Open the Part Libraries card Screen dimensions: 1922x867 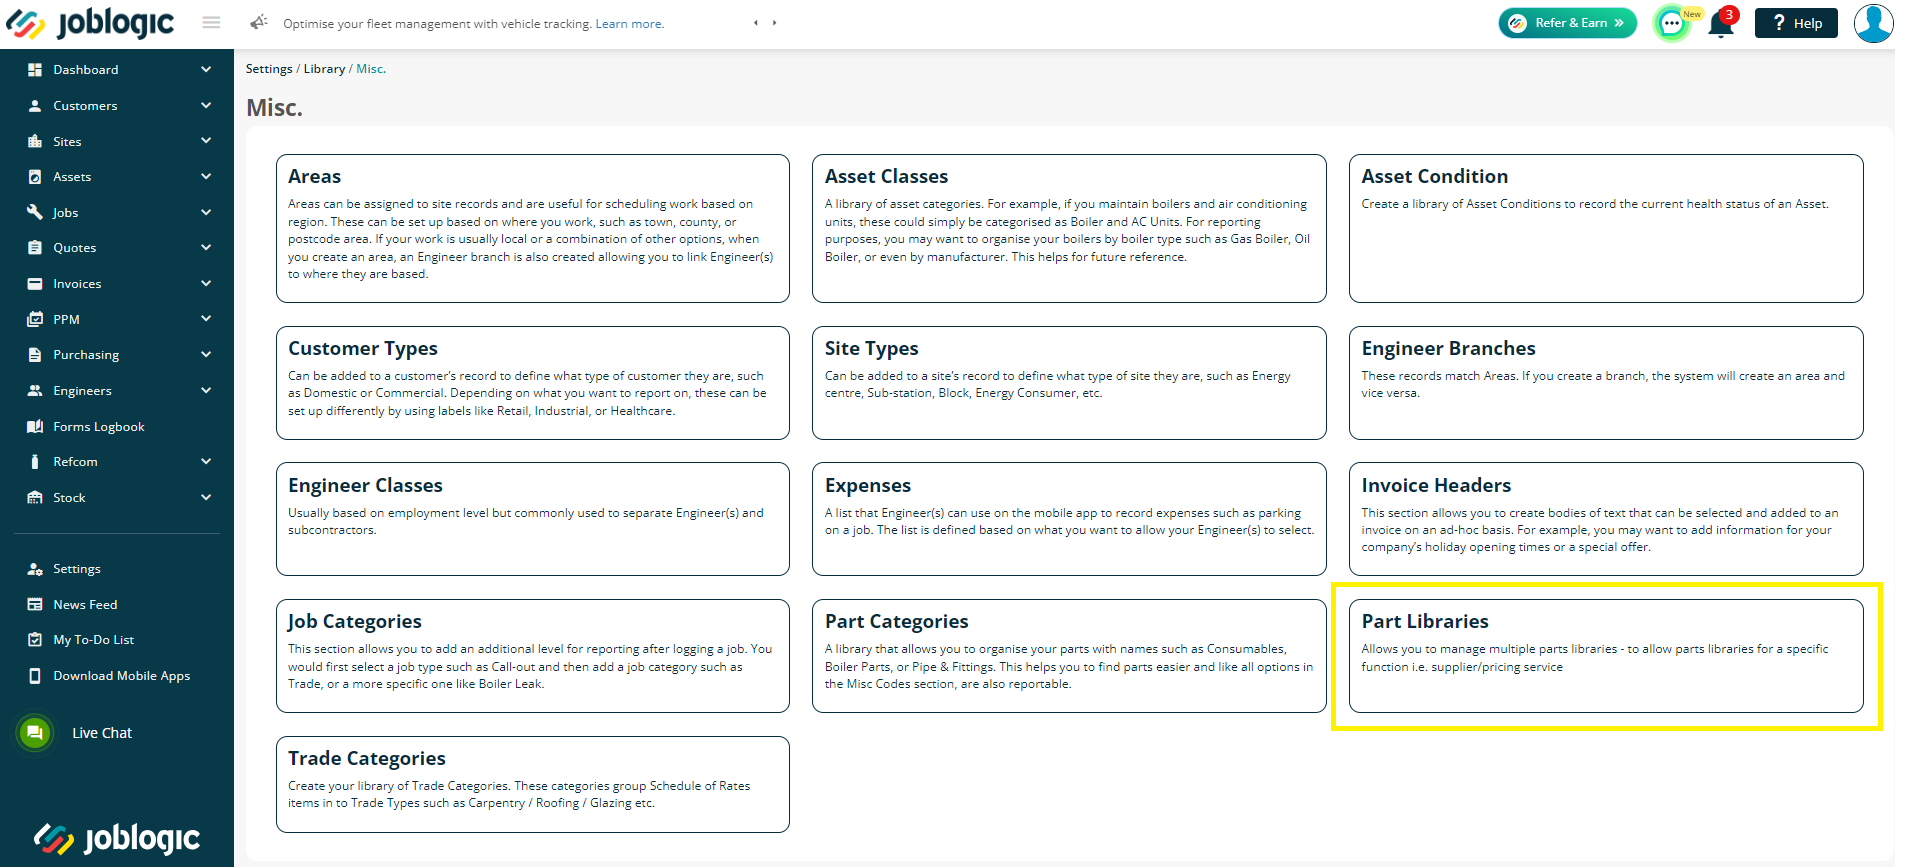tap(1606, 656)
